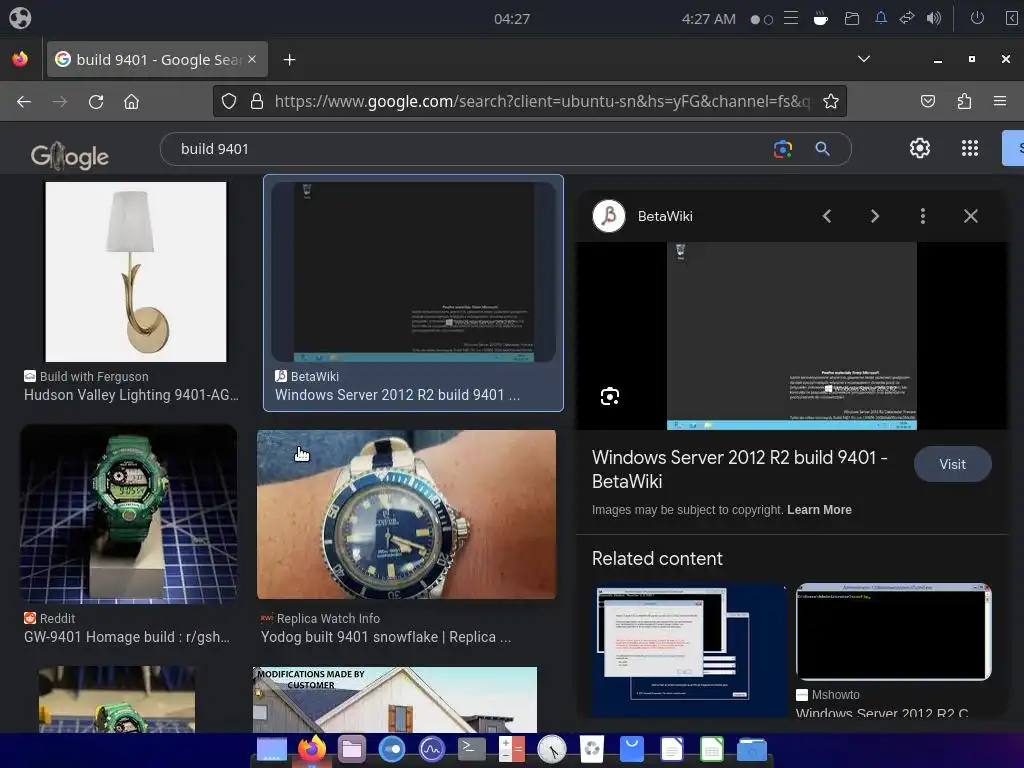Open the software store bag icon in dock
This screenshot has height=768, width=1024.
632,749
